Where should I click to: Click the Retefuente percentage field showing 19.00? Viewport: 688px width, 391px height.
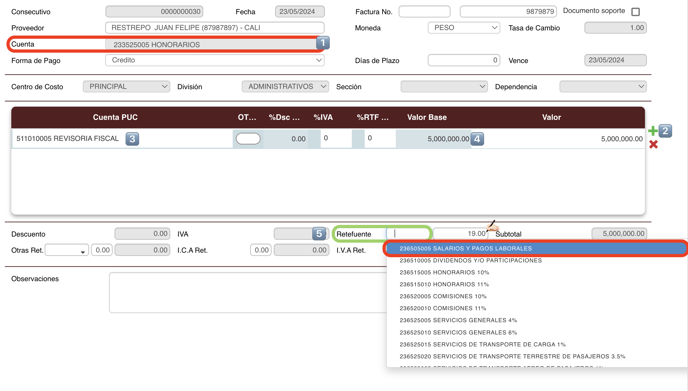point(460,234)
